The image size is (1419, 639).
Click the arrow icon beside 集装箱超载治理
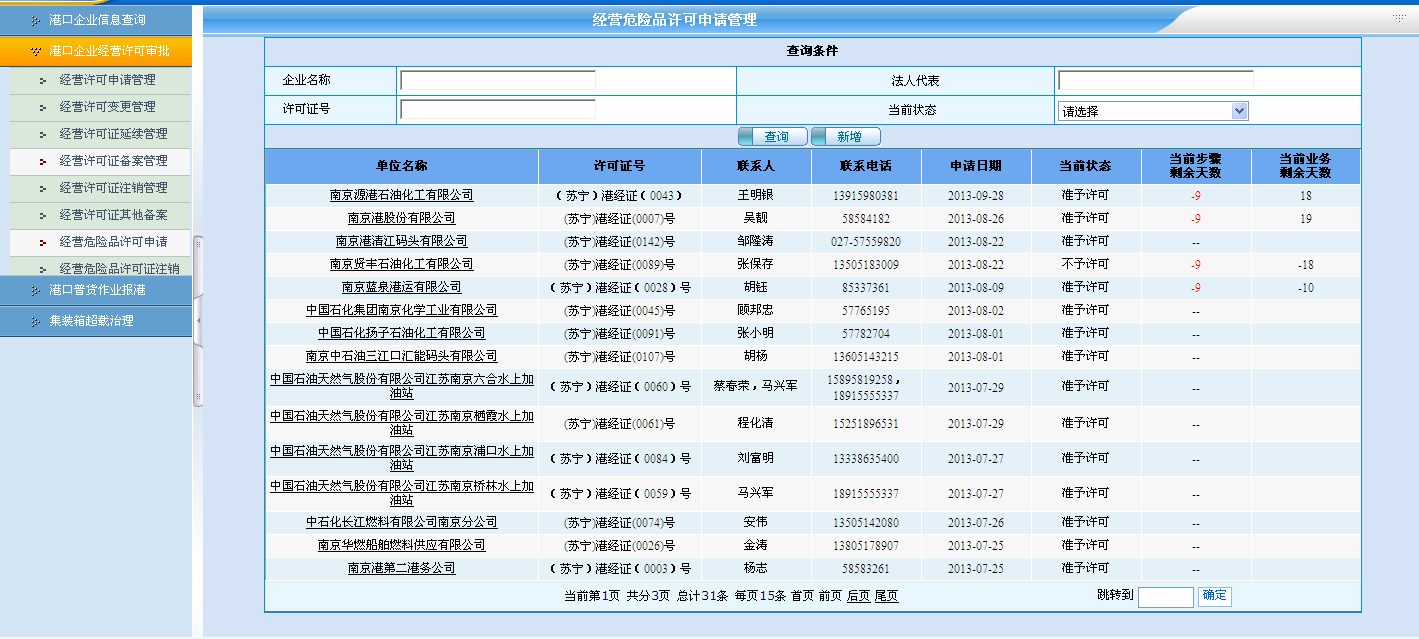(x=36, y=322)
